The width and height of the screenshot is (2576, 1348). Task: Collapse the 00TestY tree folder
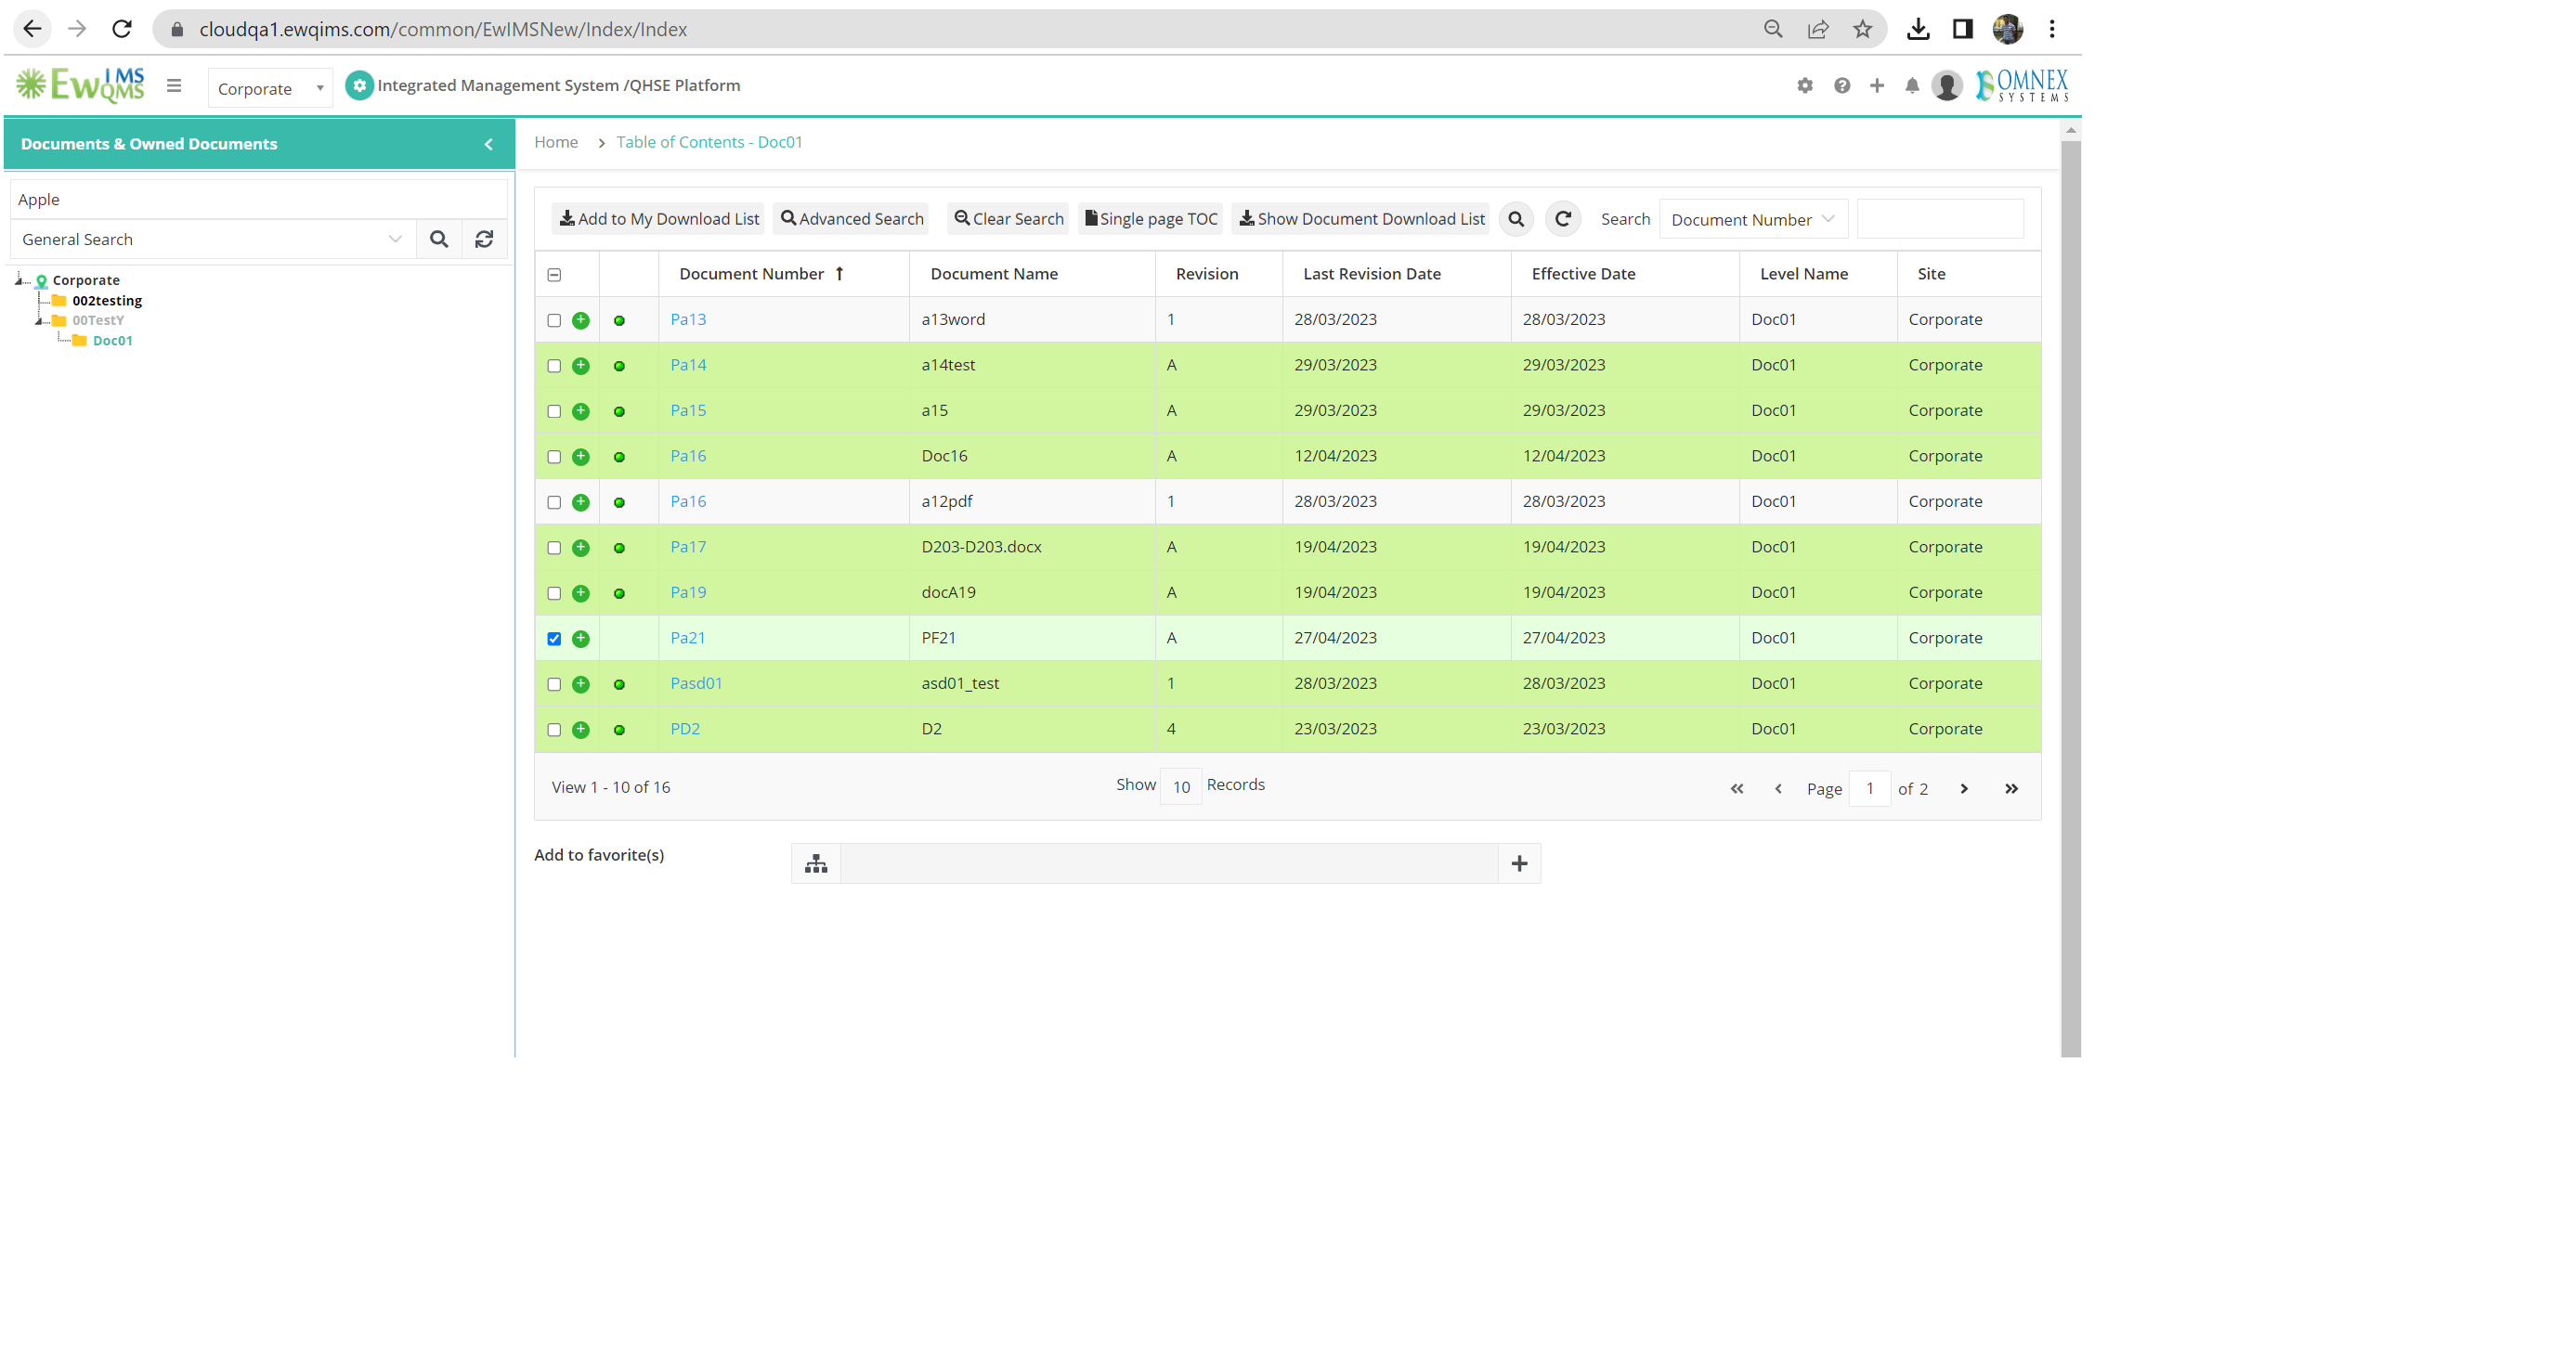(39, 321)
